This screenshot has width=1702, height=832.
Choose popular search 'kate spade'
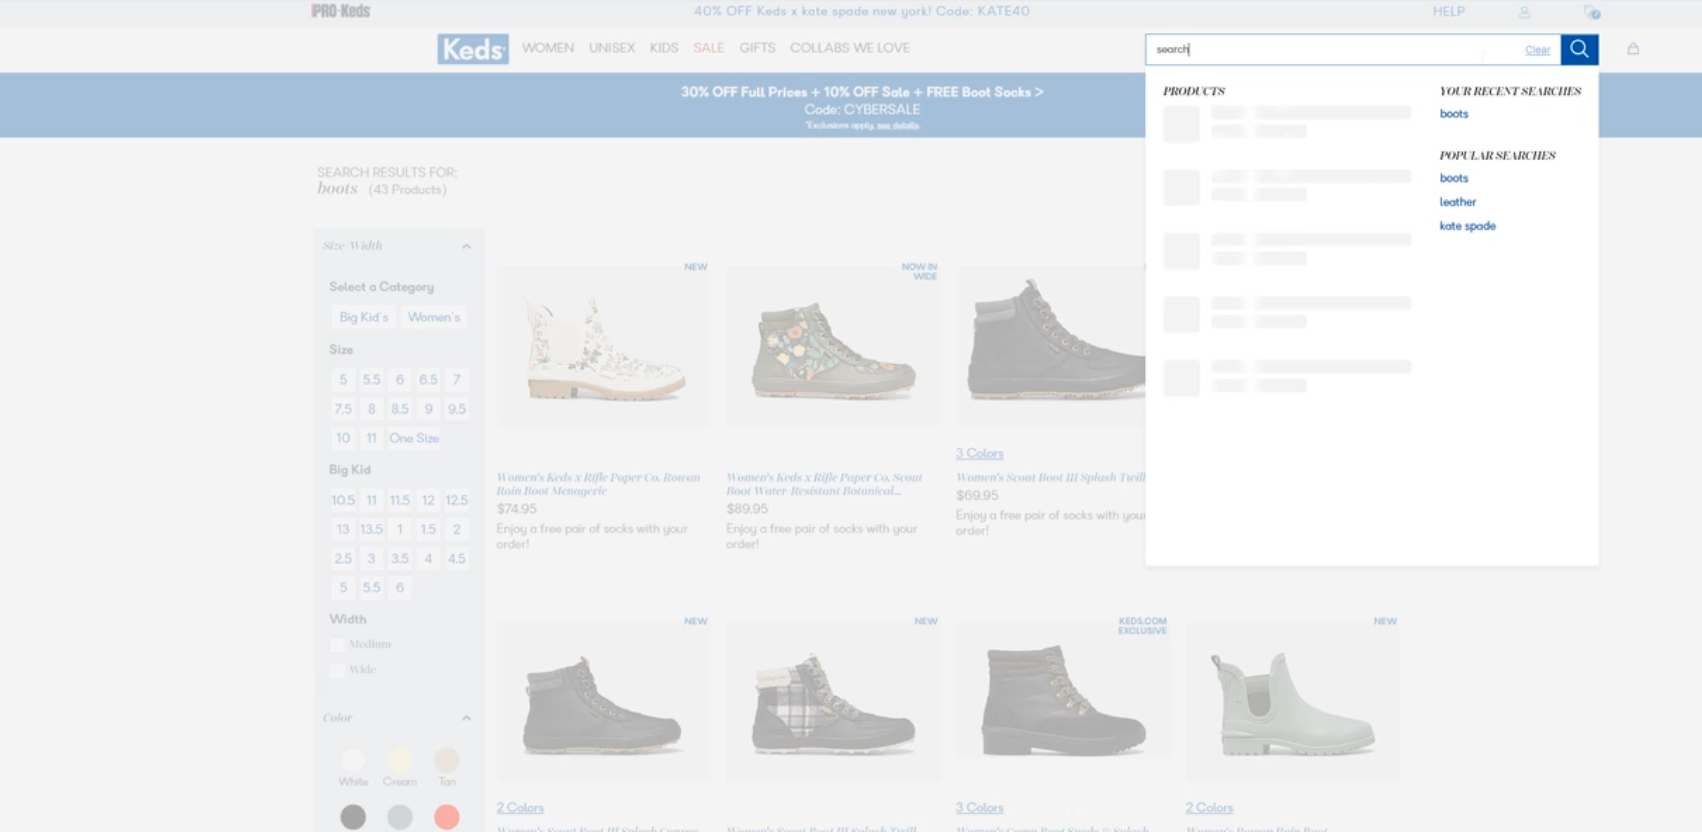tap(1467, 226)
